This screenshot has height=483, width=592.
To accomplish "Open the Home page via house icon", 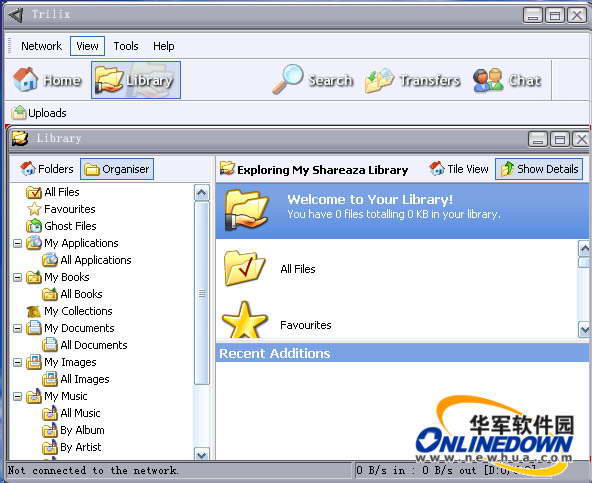I will (x=25, y=79).
